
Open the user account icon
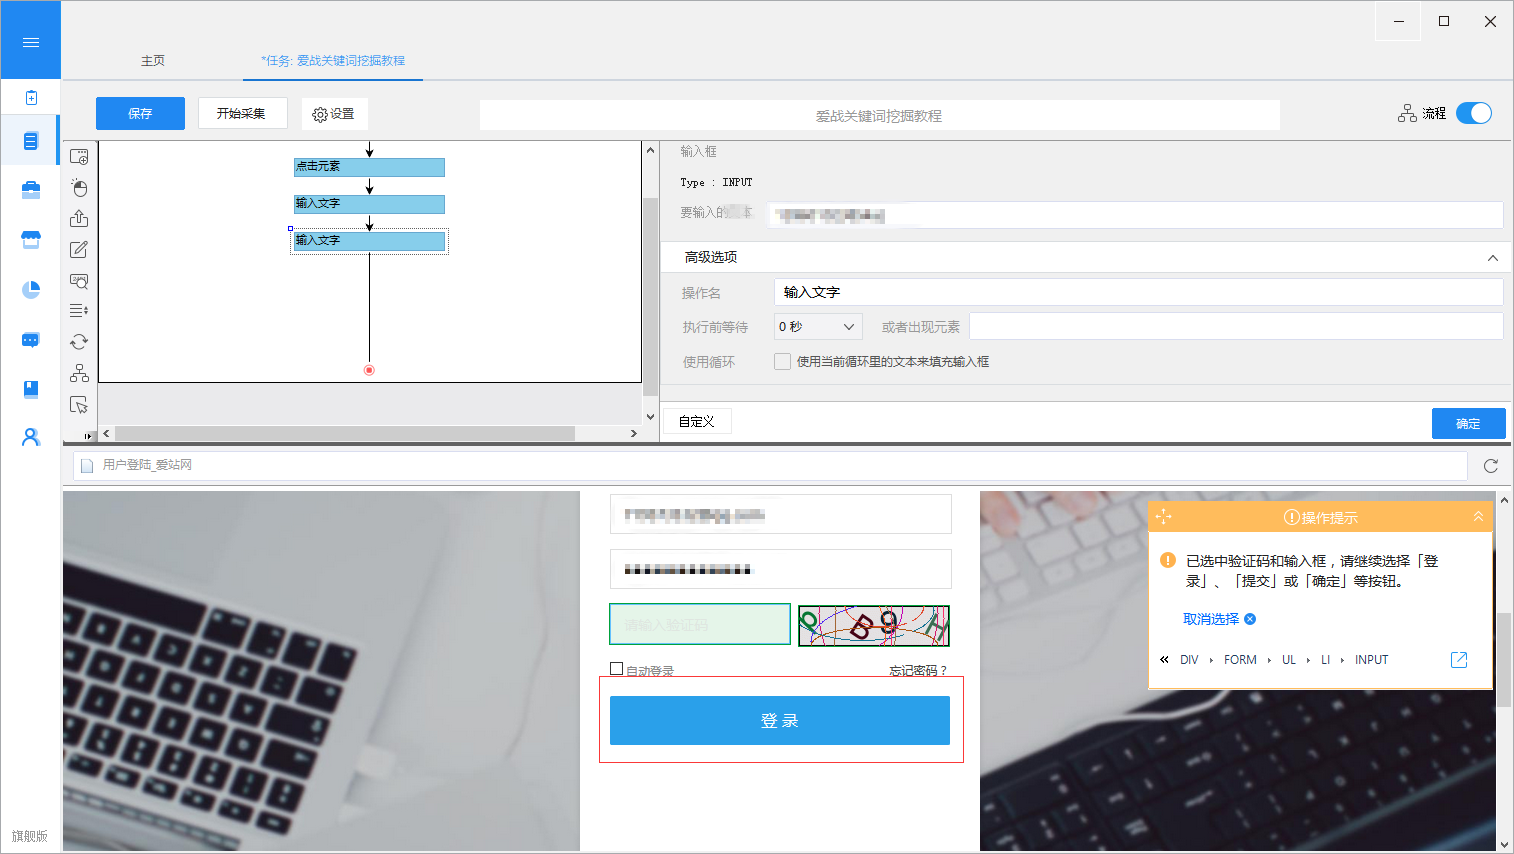[31, 437]
